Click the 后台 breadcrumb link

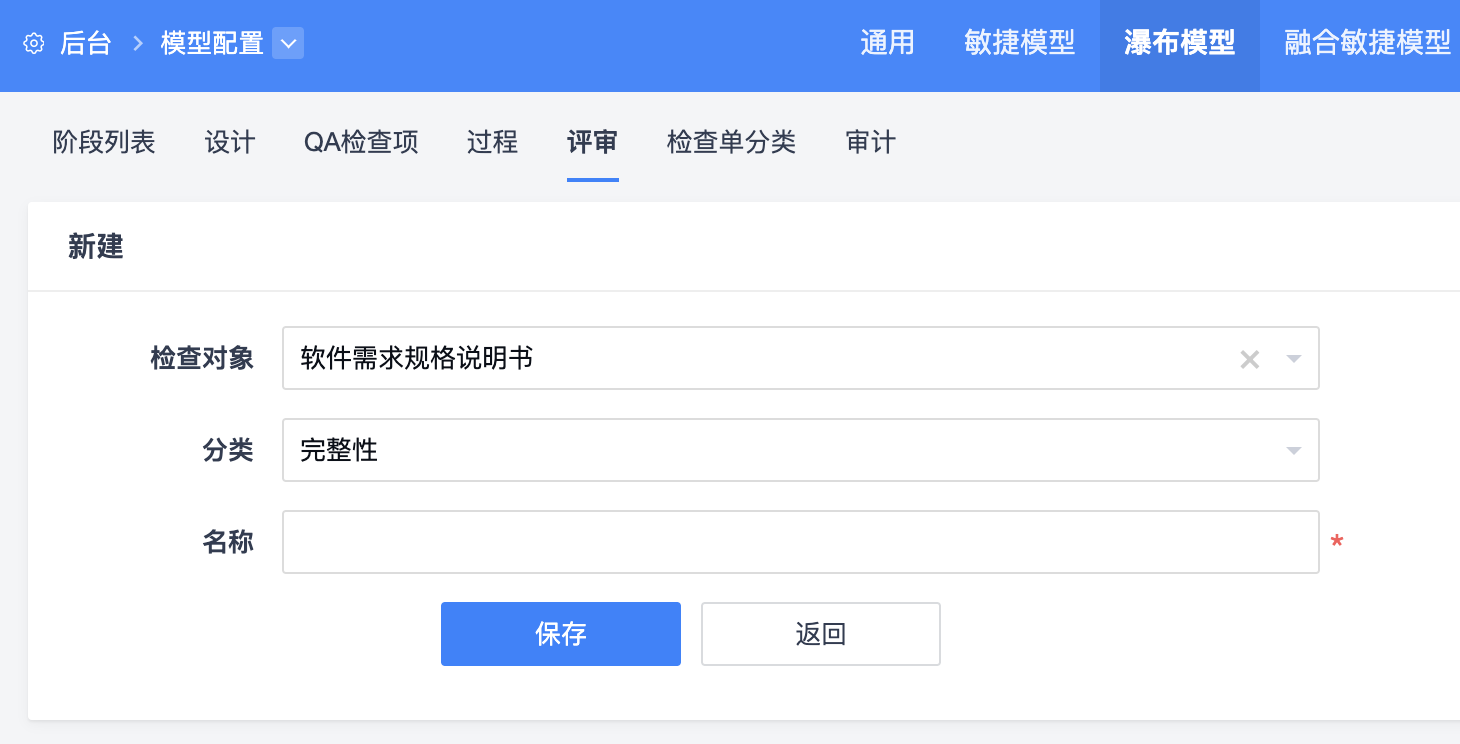pos(85,44)
